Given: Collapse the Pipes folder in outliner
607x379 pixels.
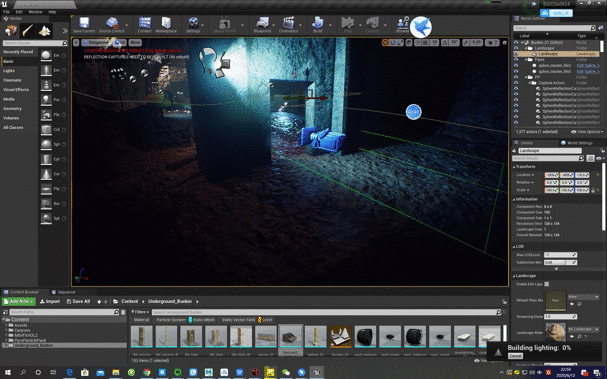Looking at the screenshot, I should [x=526, y=60].
